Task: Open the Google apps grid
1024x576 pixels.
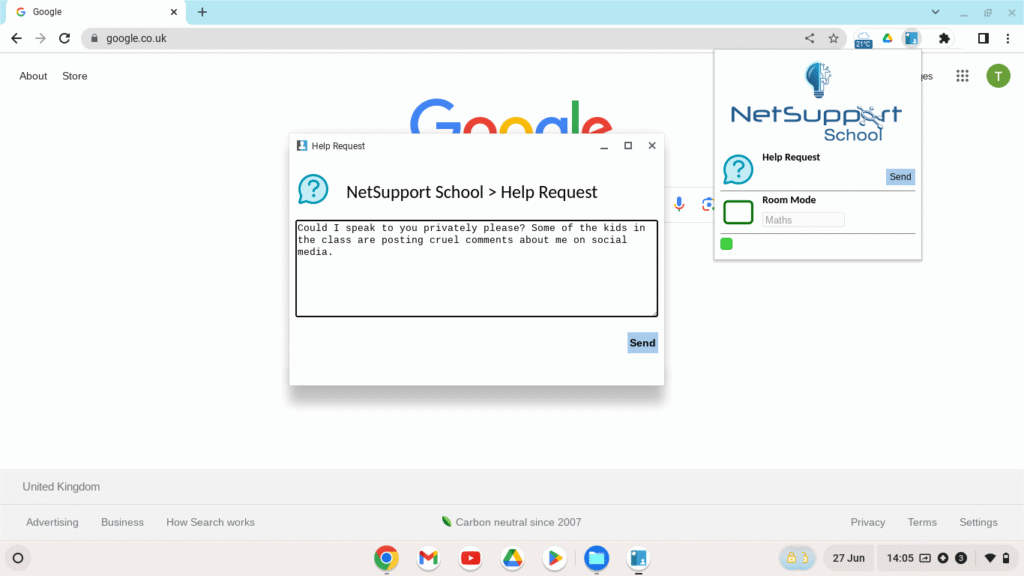Action: coord(962,76)
